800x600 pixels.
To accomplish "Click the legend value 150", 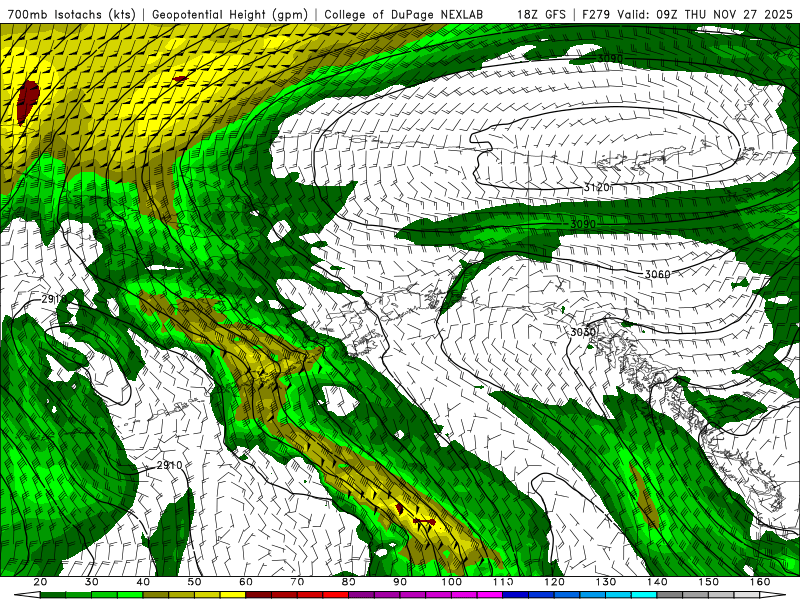I will pos(709,582).
